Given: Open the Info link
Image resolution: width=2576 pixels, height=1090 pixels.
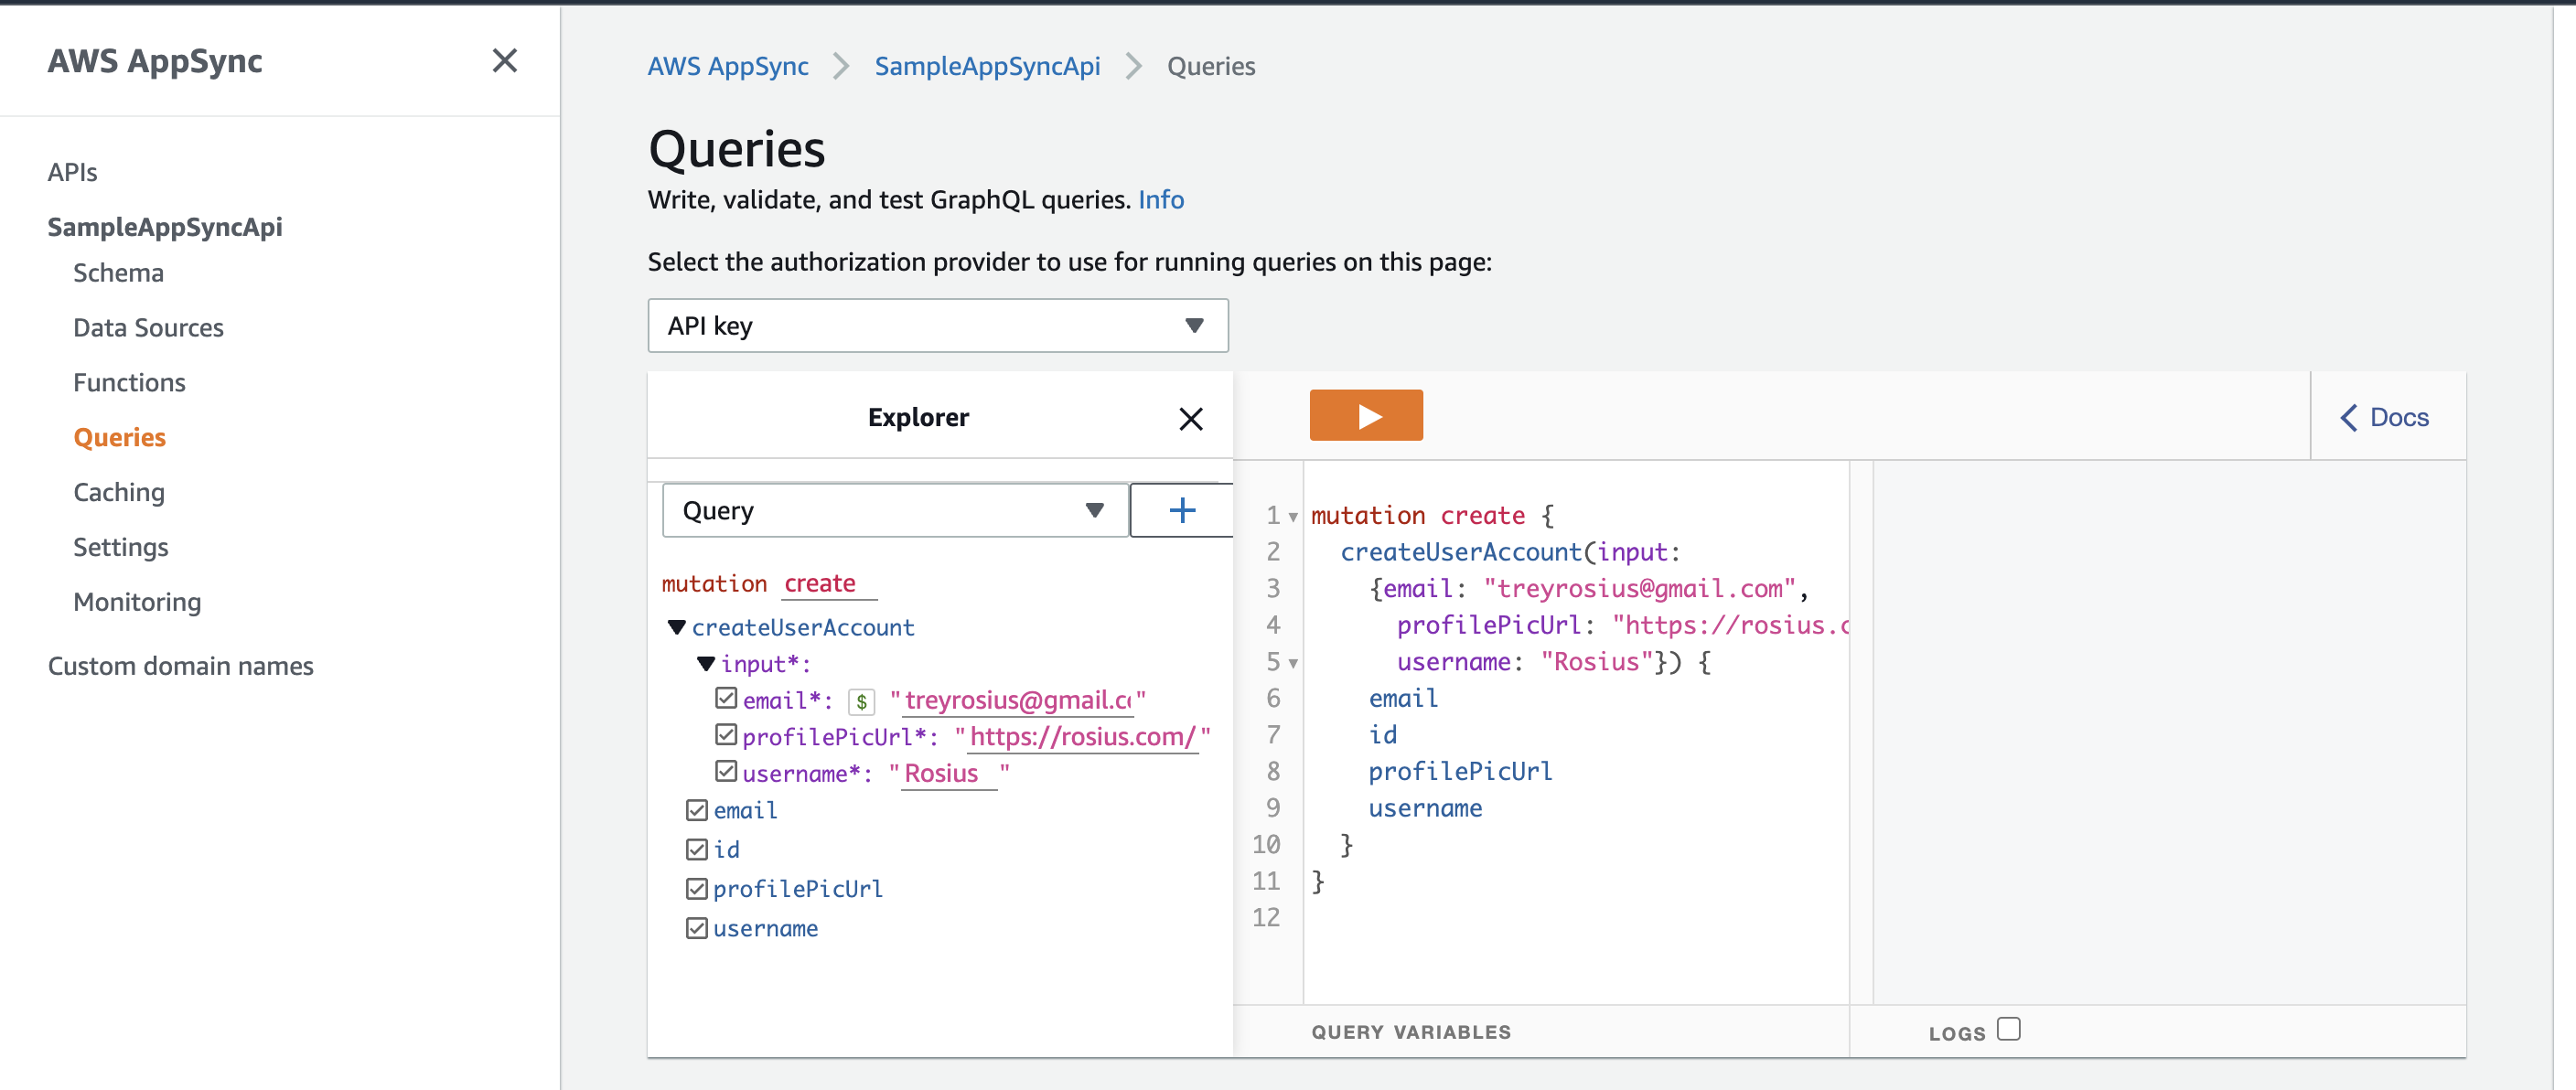Looking at the screenshot, I should click(1160, 200).
